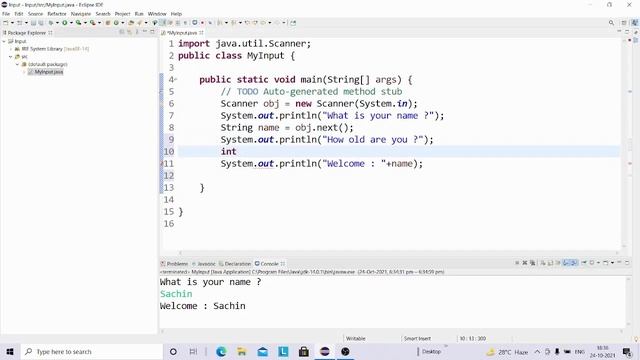The image size is (640, 360).
Task: Toggle Pin Console button
Action: [x=584, y=263]
